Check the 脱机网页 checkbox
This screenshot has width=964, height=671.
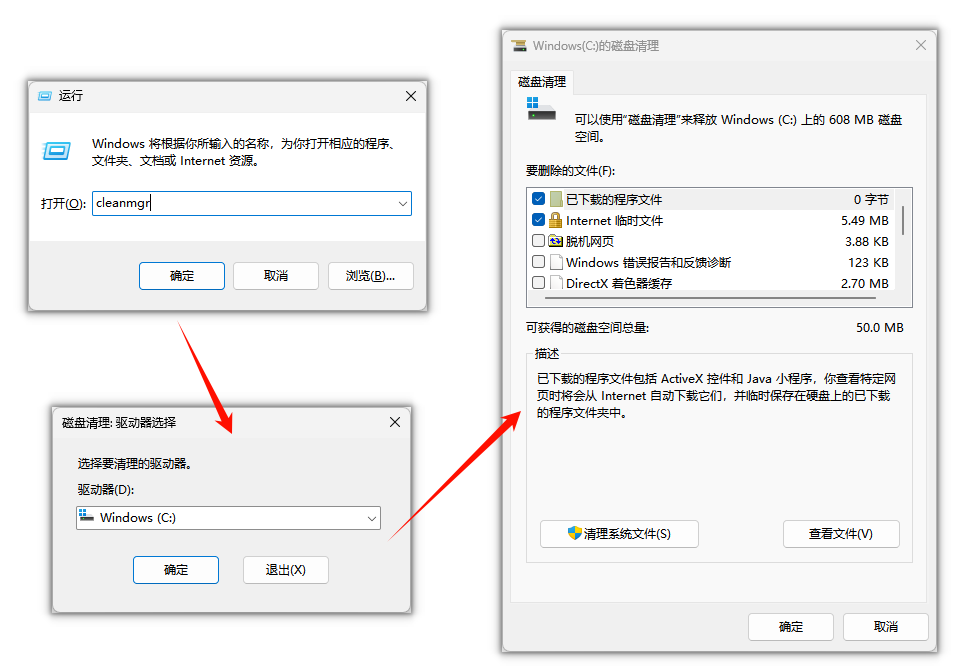(538, 240)
